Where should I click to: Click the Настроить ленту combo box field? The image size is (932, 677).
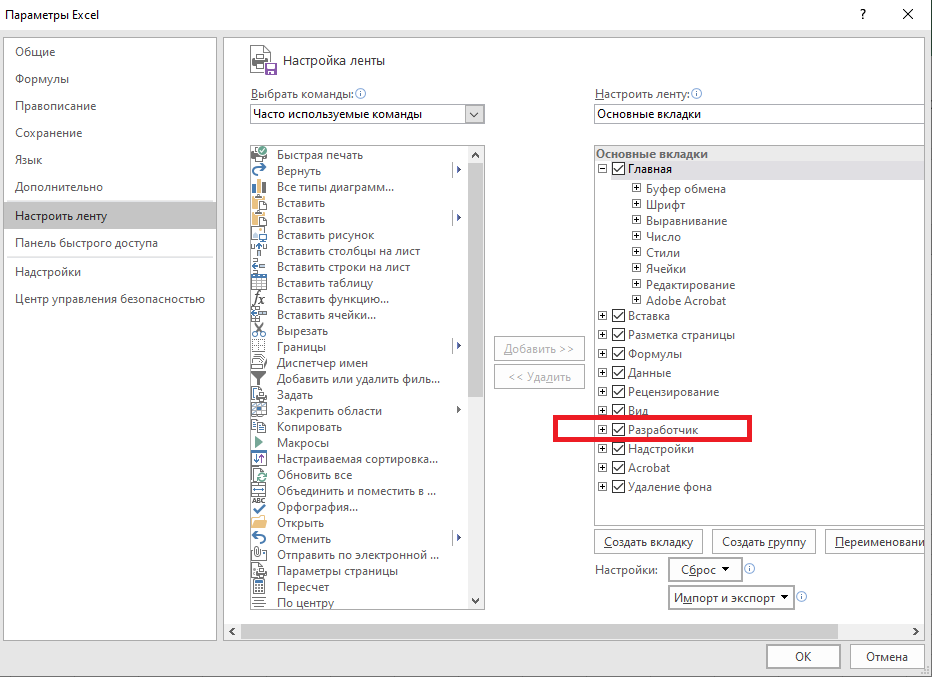[760, 114]
